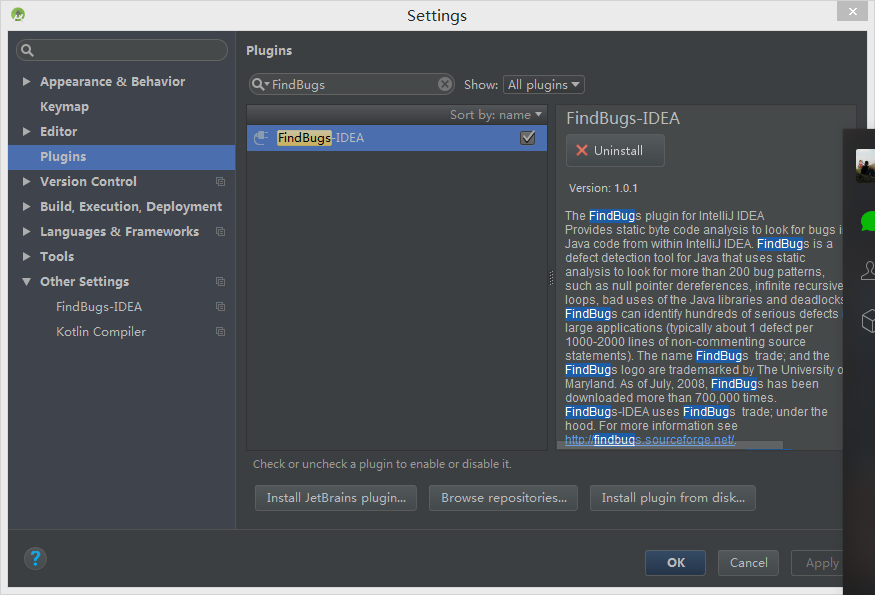This screenshot has width=875, height=595.
Task: Expand the Tools section arrow
Action: pos(26,257)
